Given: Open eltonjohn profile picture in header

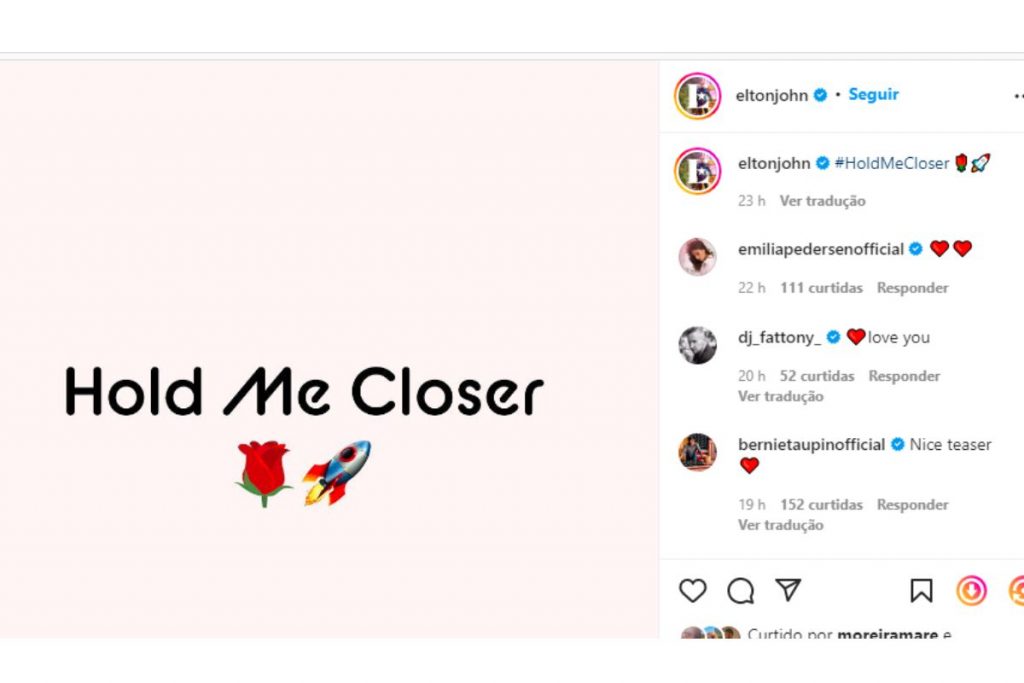Looking at the screenshot, I should coord(697,96).
